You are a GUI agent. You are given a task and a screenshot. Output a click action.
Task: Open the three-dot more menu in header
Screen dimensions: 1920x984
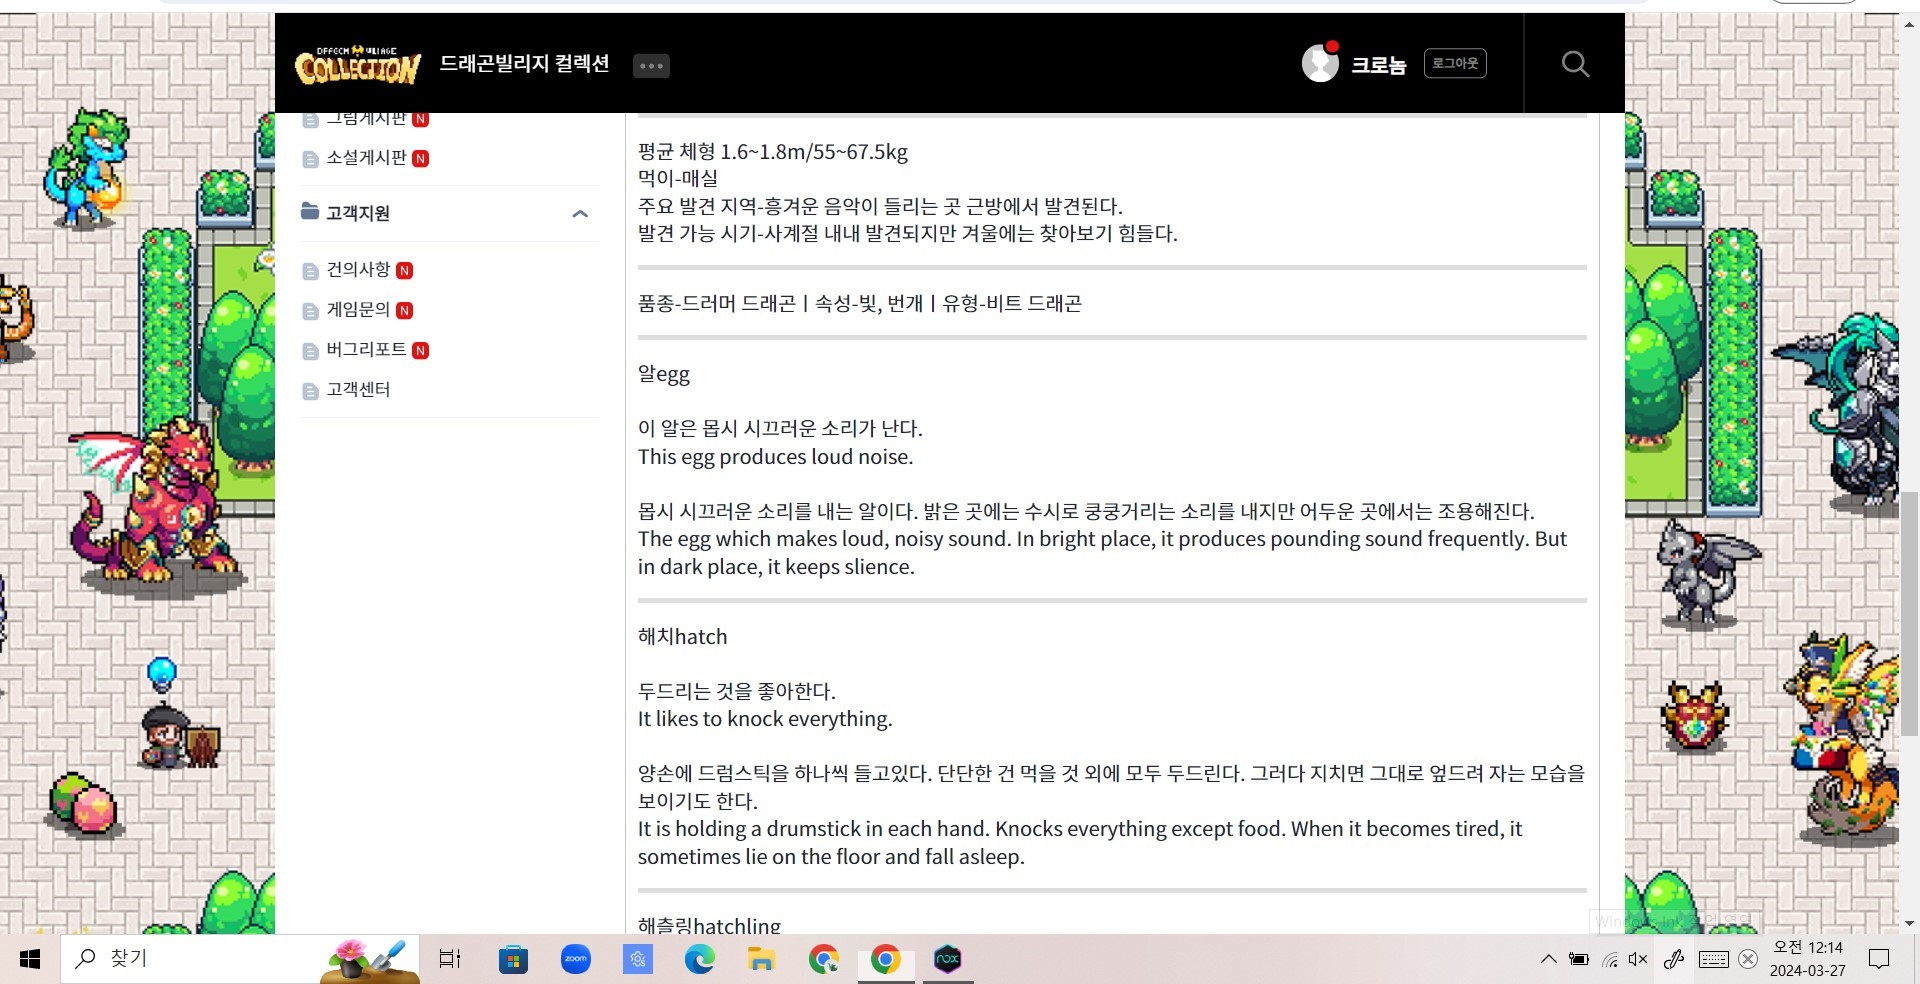[x=651, y=66]
